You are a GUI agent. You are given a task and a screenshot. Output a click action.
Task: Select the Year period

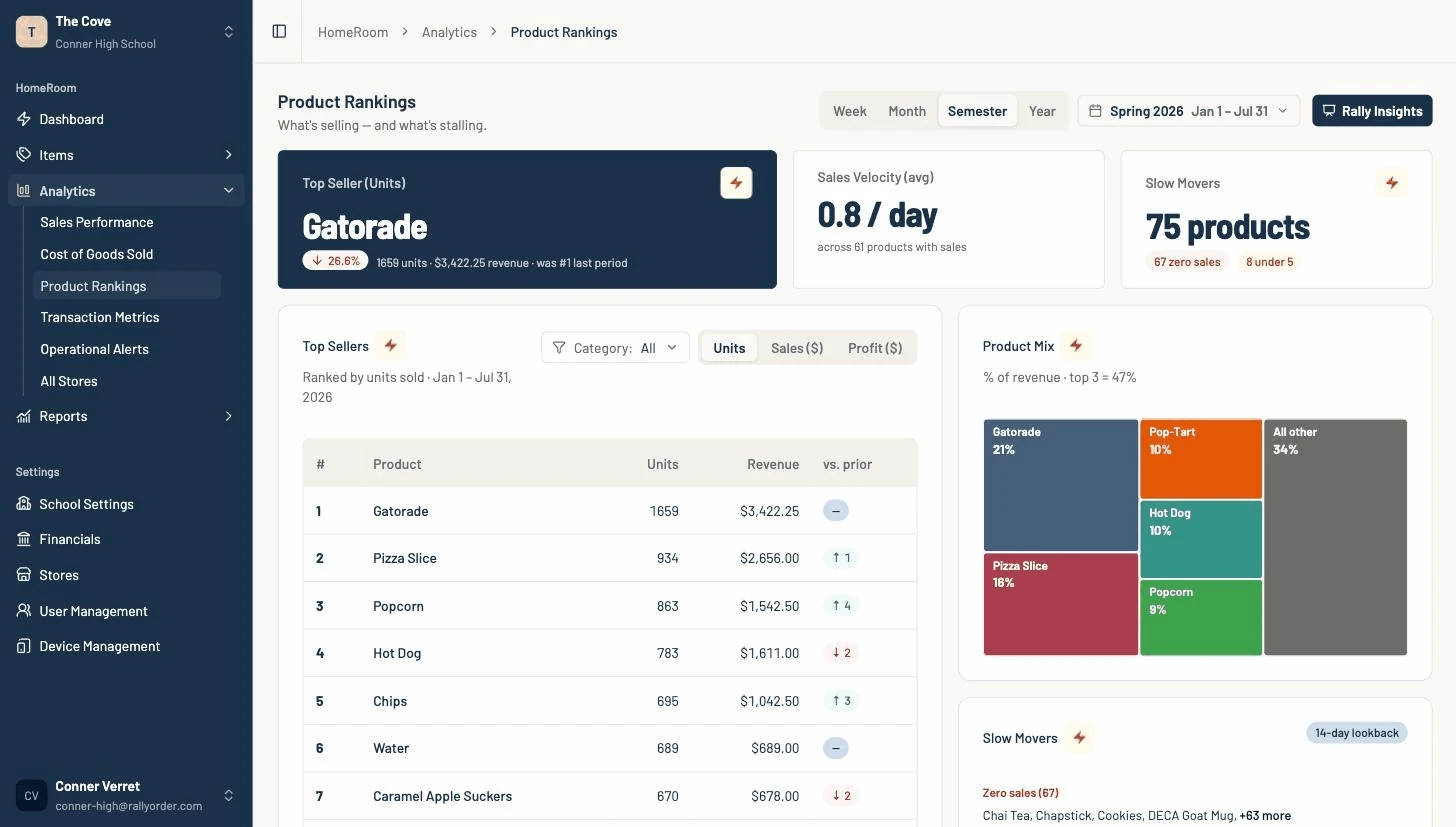tap(1042, 111)
